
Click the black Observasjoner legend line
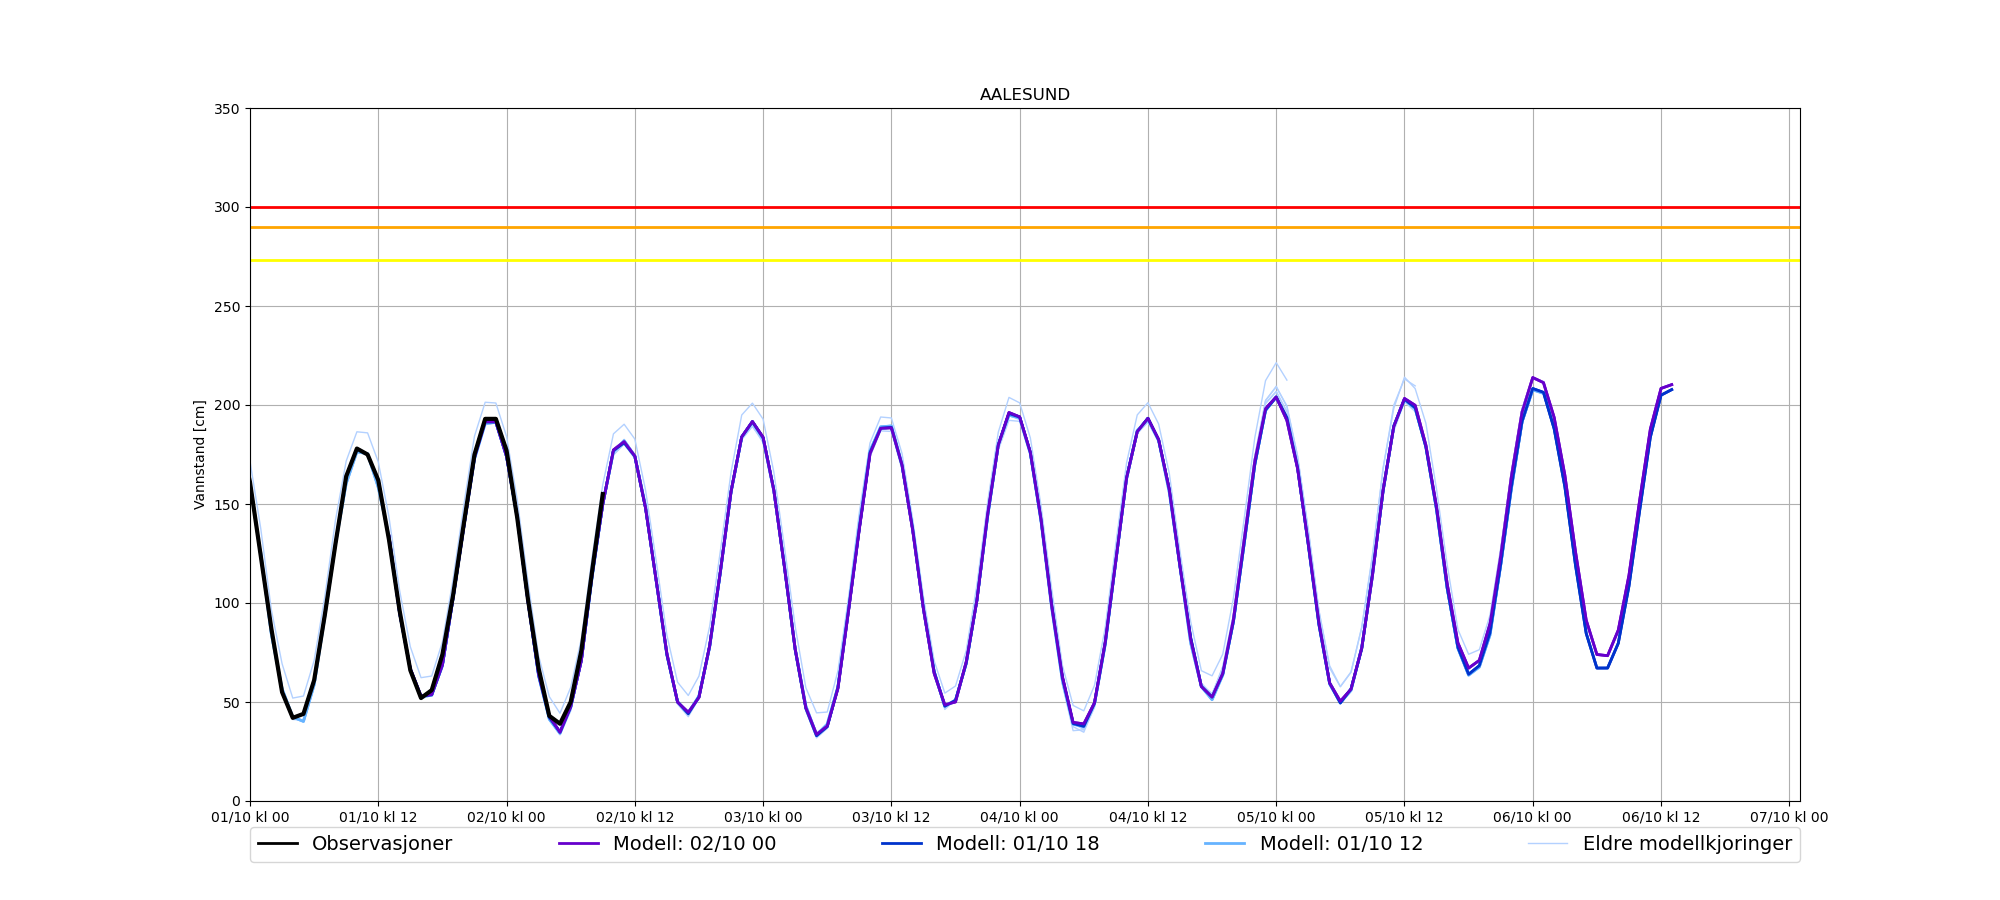point(278,844)
